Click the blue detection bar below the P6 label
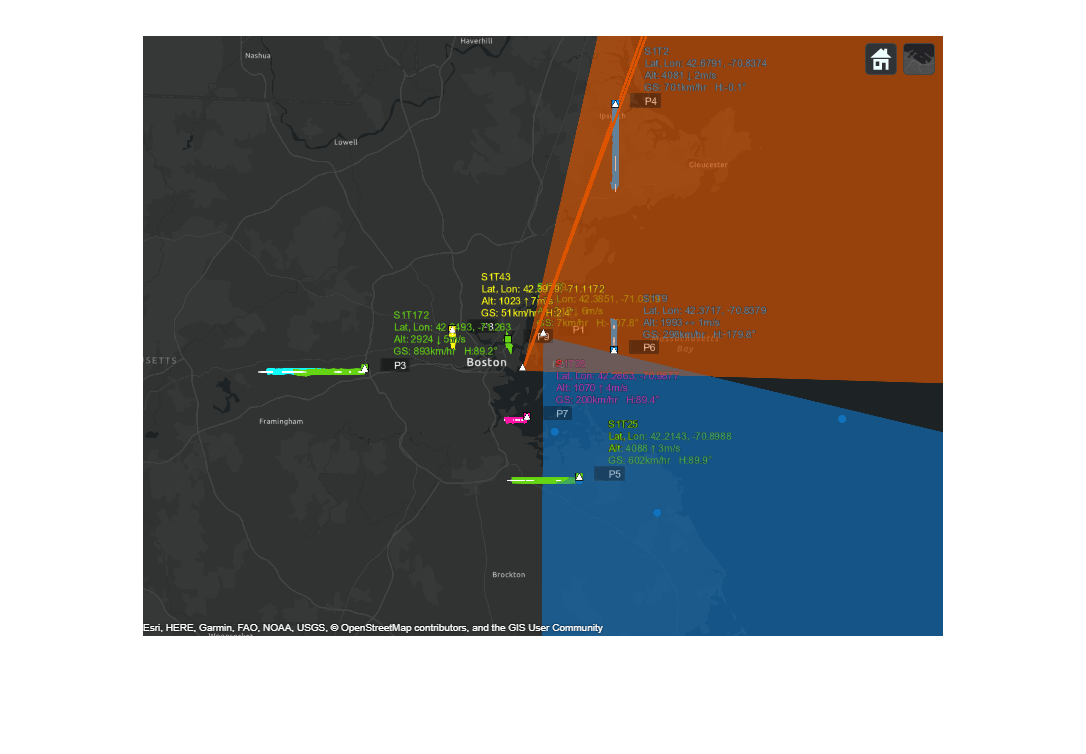Screen dimensions: 1086x754 tap(613, 330)
